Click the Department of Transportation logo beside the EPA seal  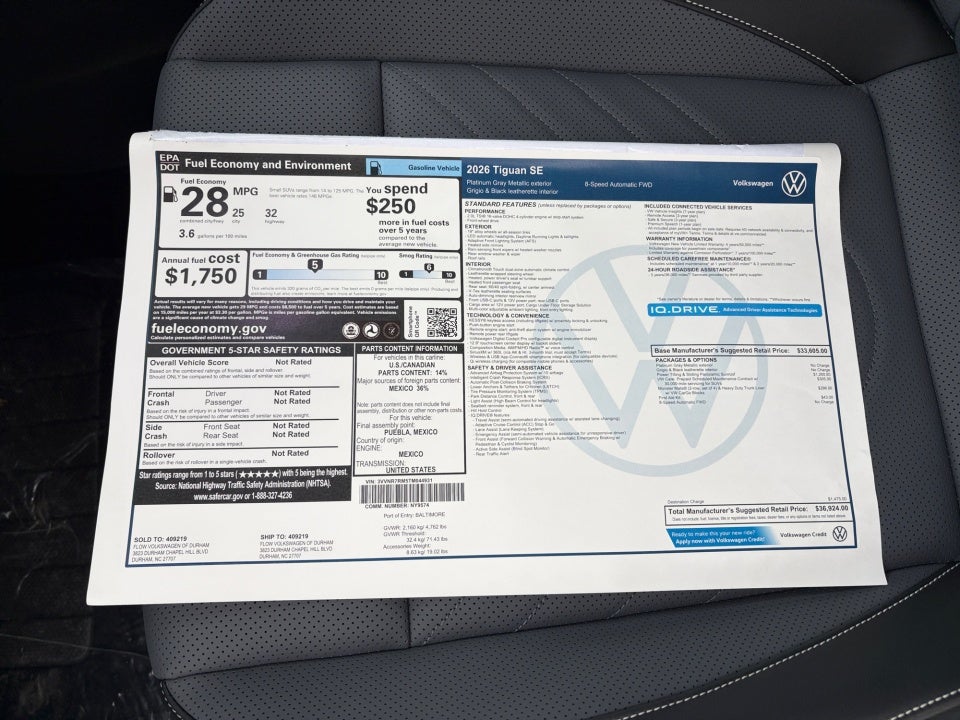click(372, 330)
